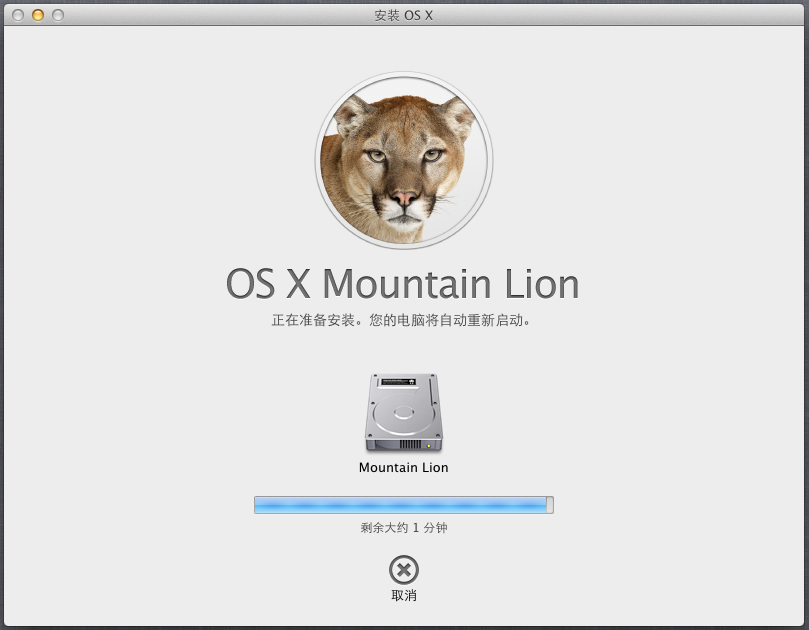Click the circled X cancel icon
The image size is (809, 630).
(403, 570)
